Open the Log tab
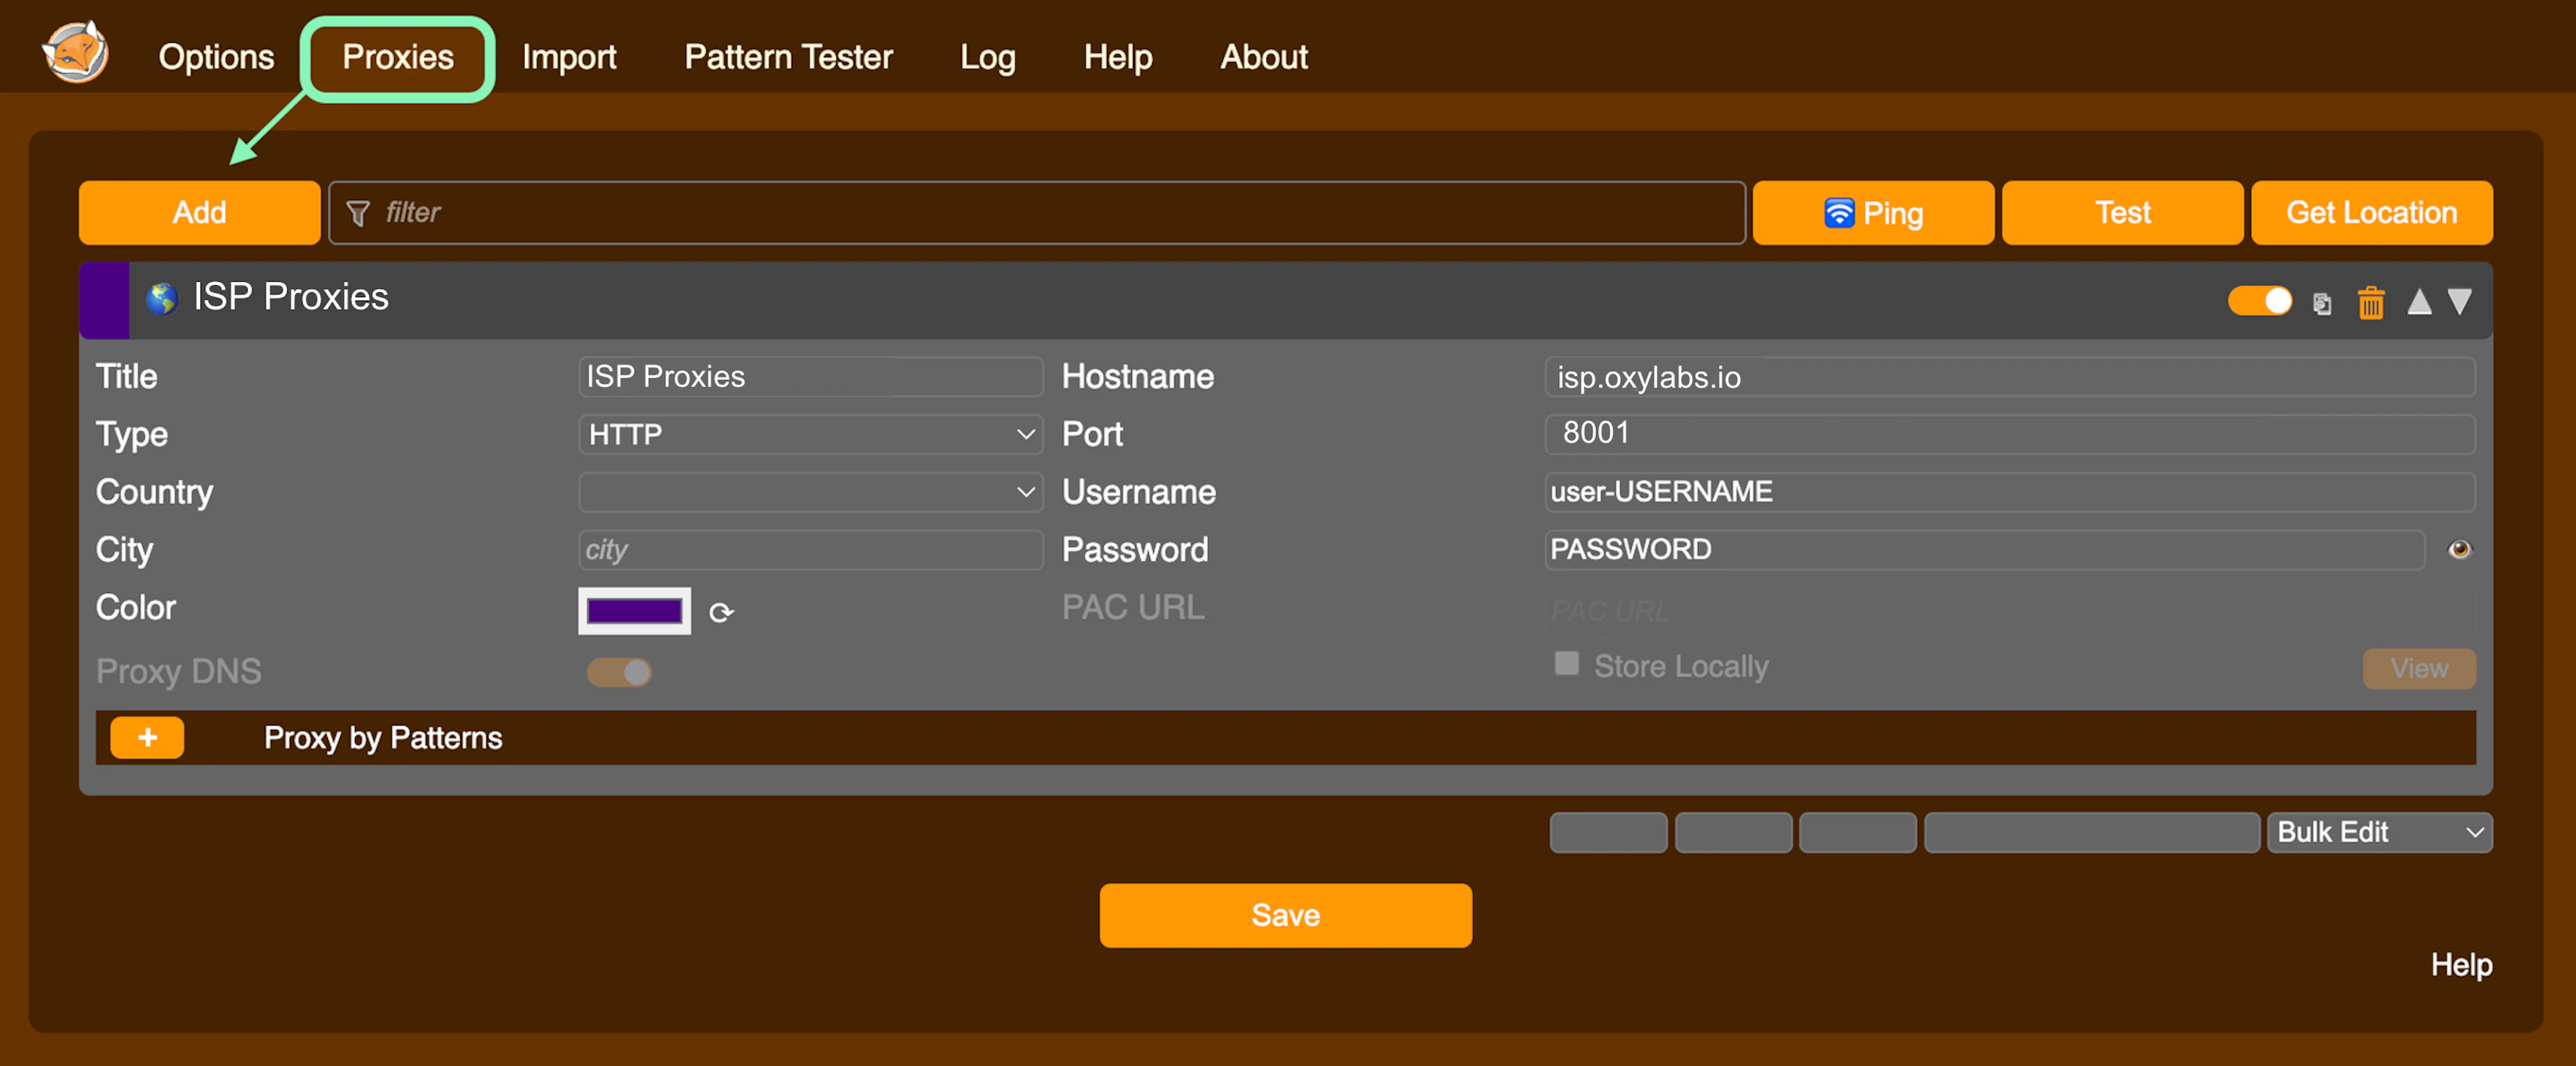The image size is (2576, 1066). [987, 57]
